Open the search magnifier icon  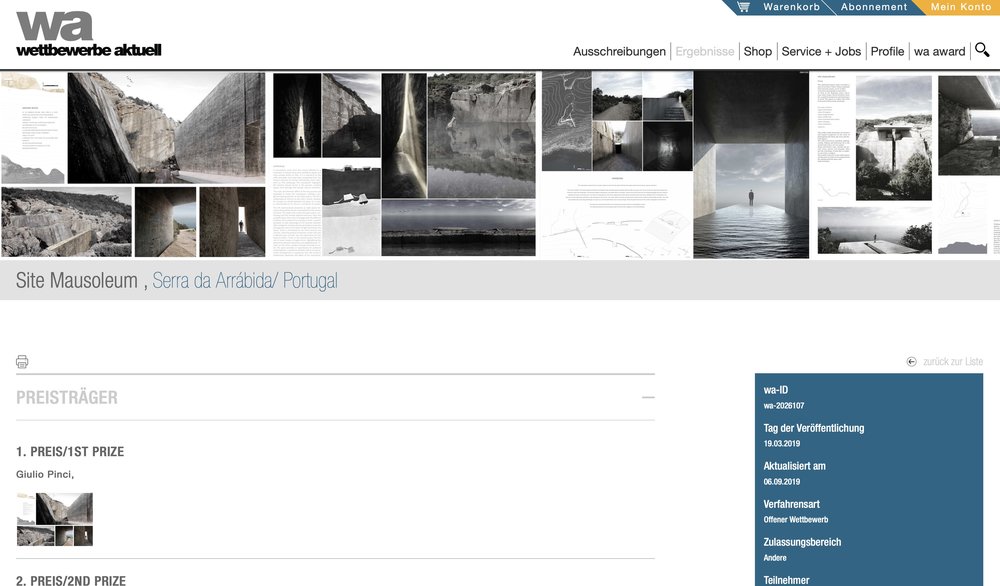(x=982, y=50)
